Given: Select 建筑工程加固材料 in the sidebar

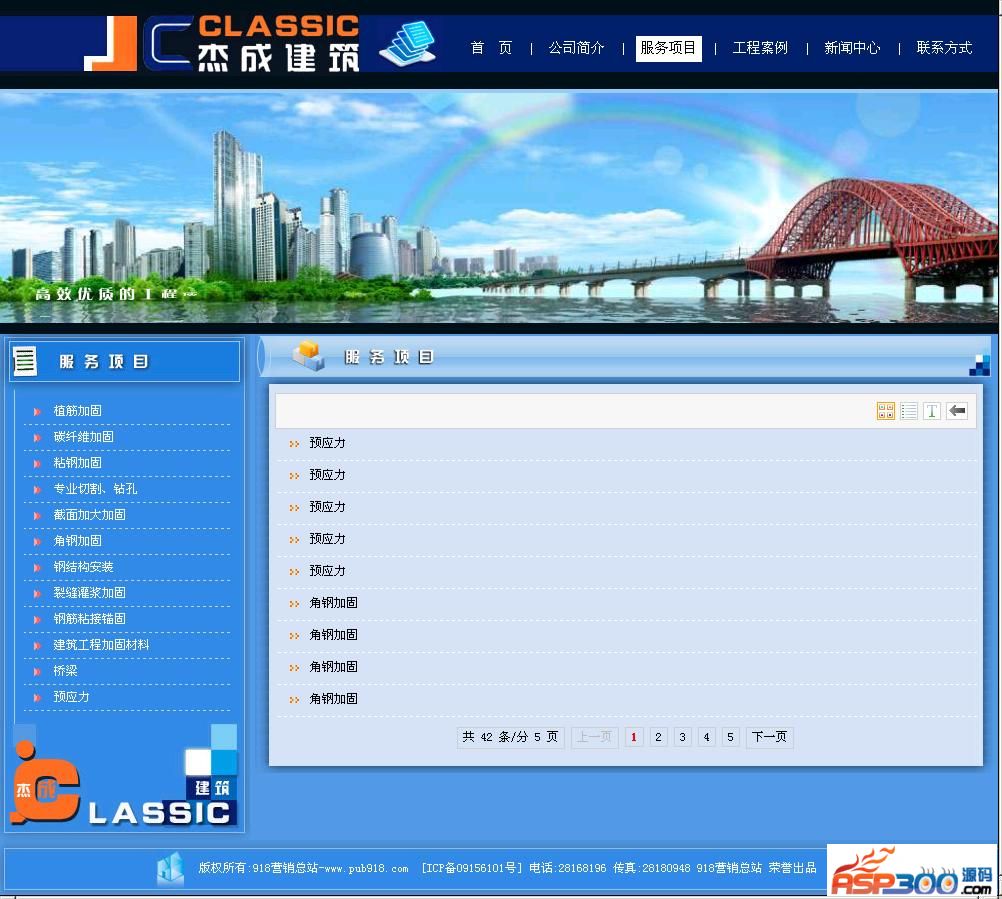Looking at the screenshot, I should tap(101, 645).
